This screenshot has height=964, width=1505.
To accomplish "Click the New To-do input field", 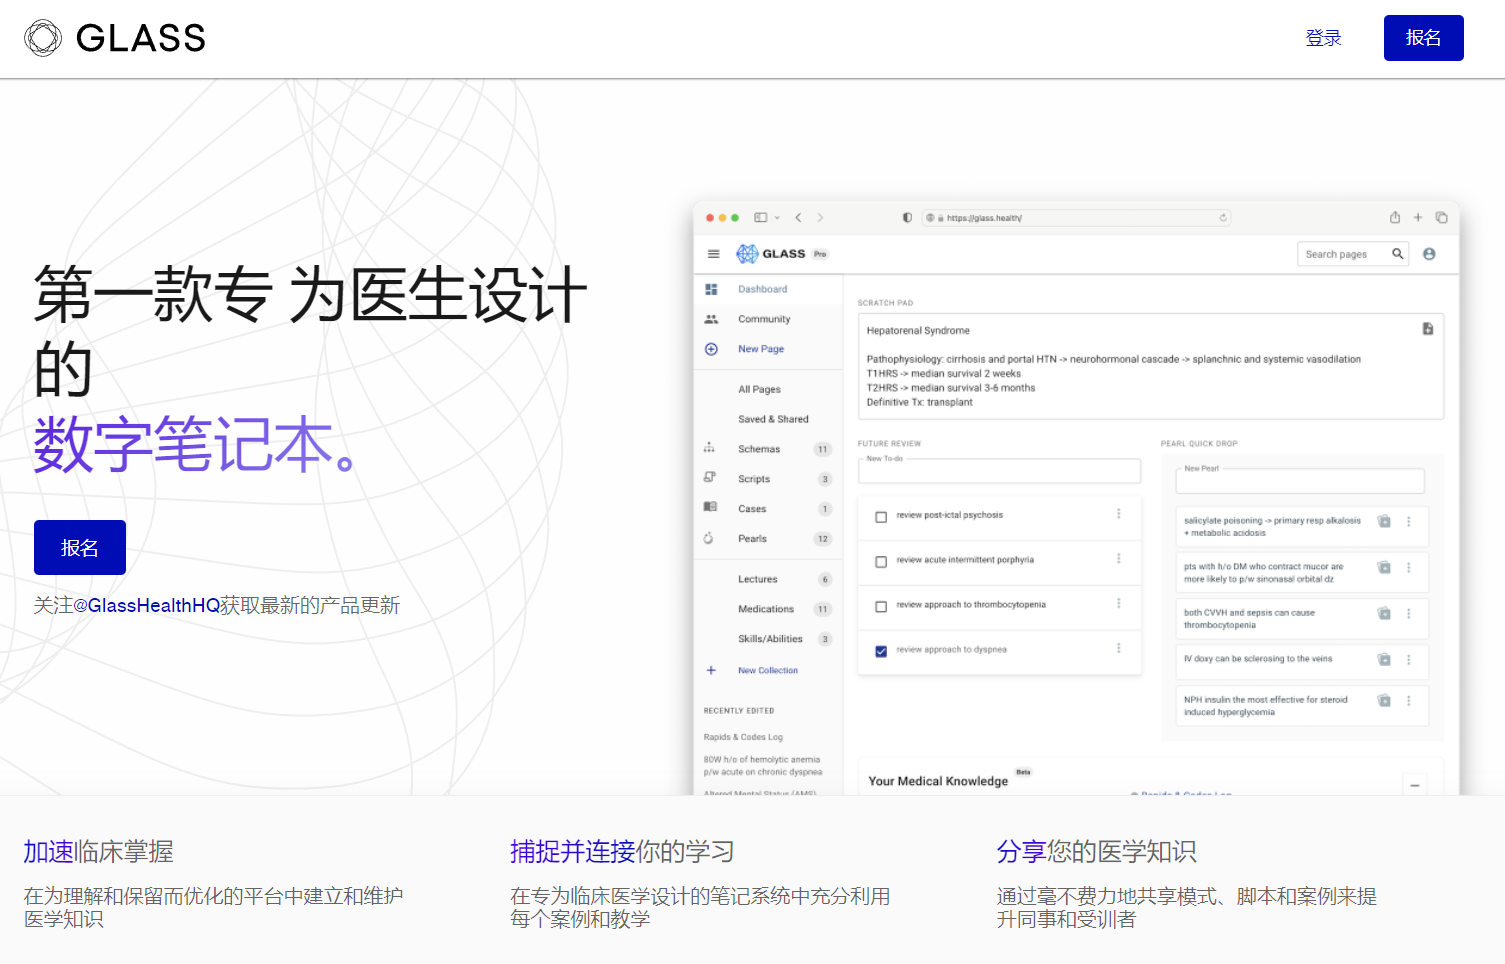I will point(999,470).
